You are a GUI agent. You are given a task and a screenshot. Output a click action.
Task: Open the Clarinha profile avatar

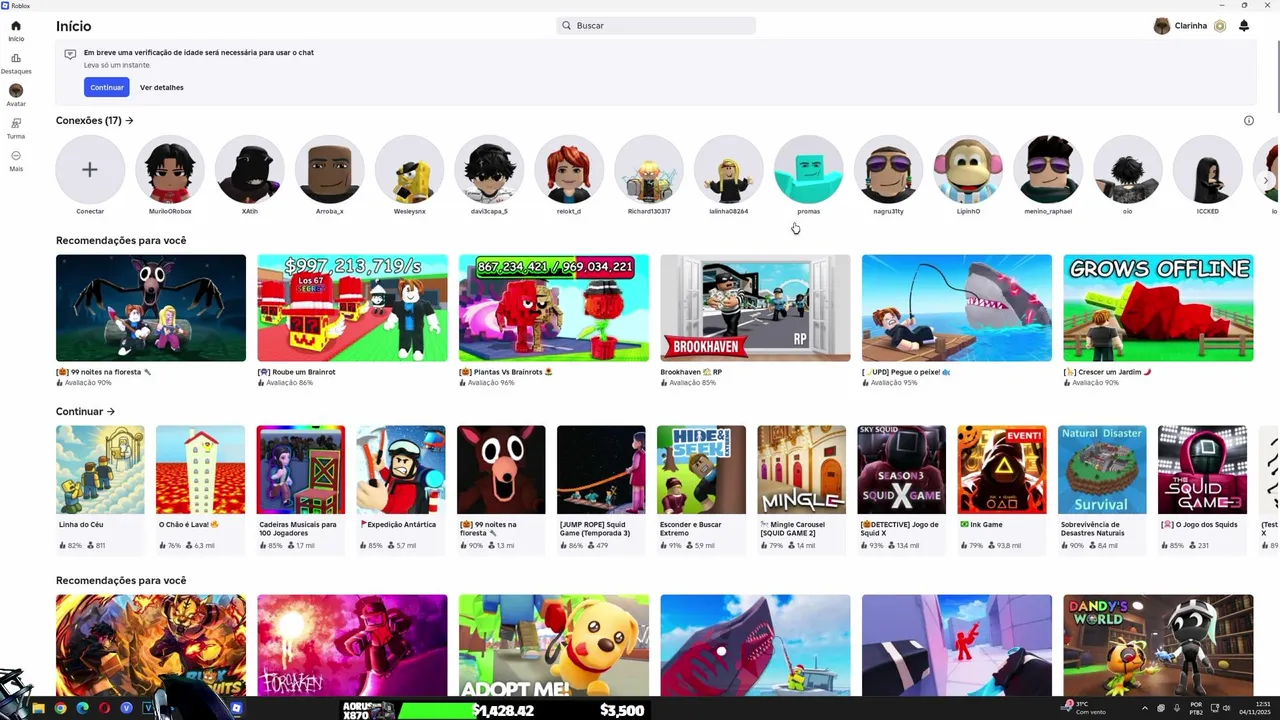coord(1162,26)
